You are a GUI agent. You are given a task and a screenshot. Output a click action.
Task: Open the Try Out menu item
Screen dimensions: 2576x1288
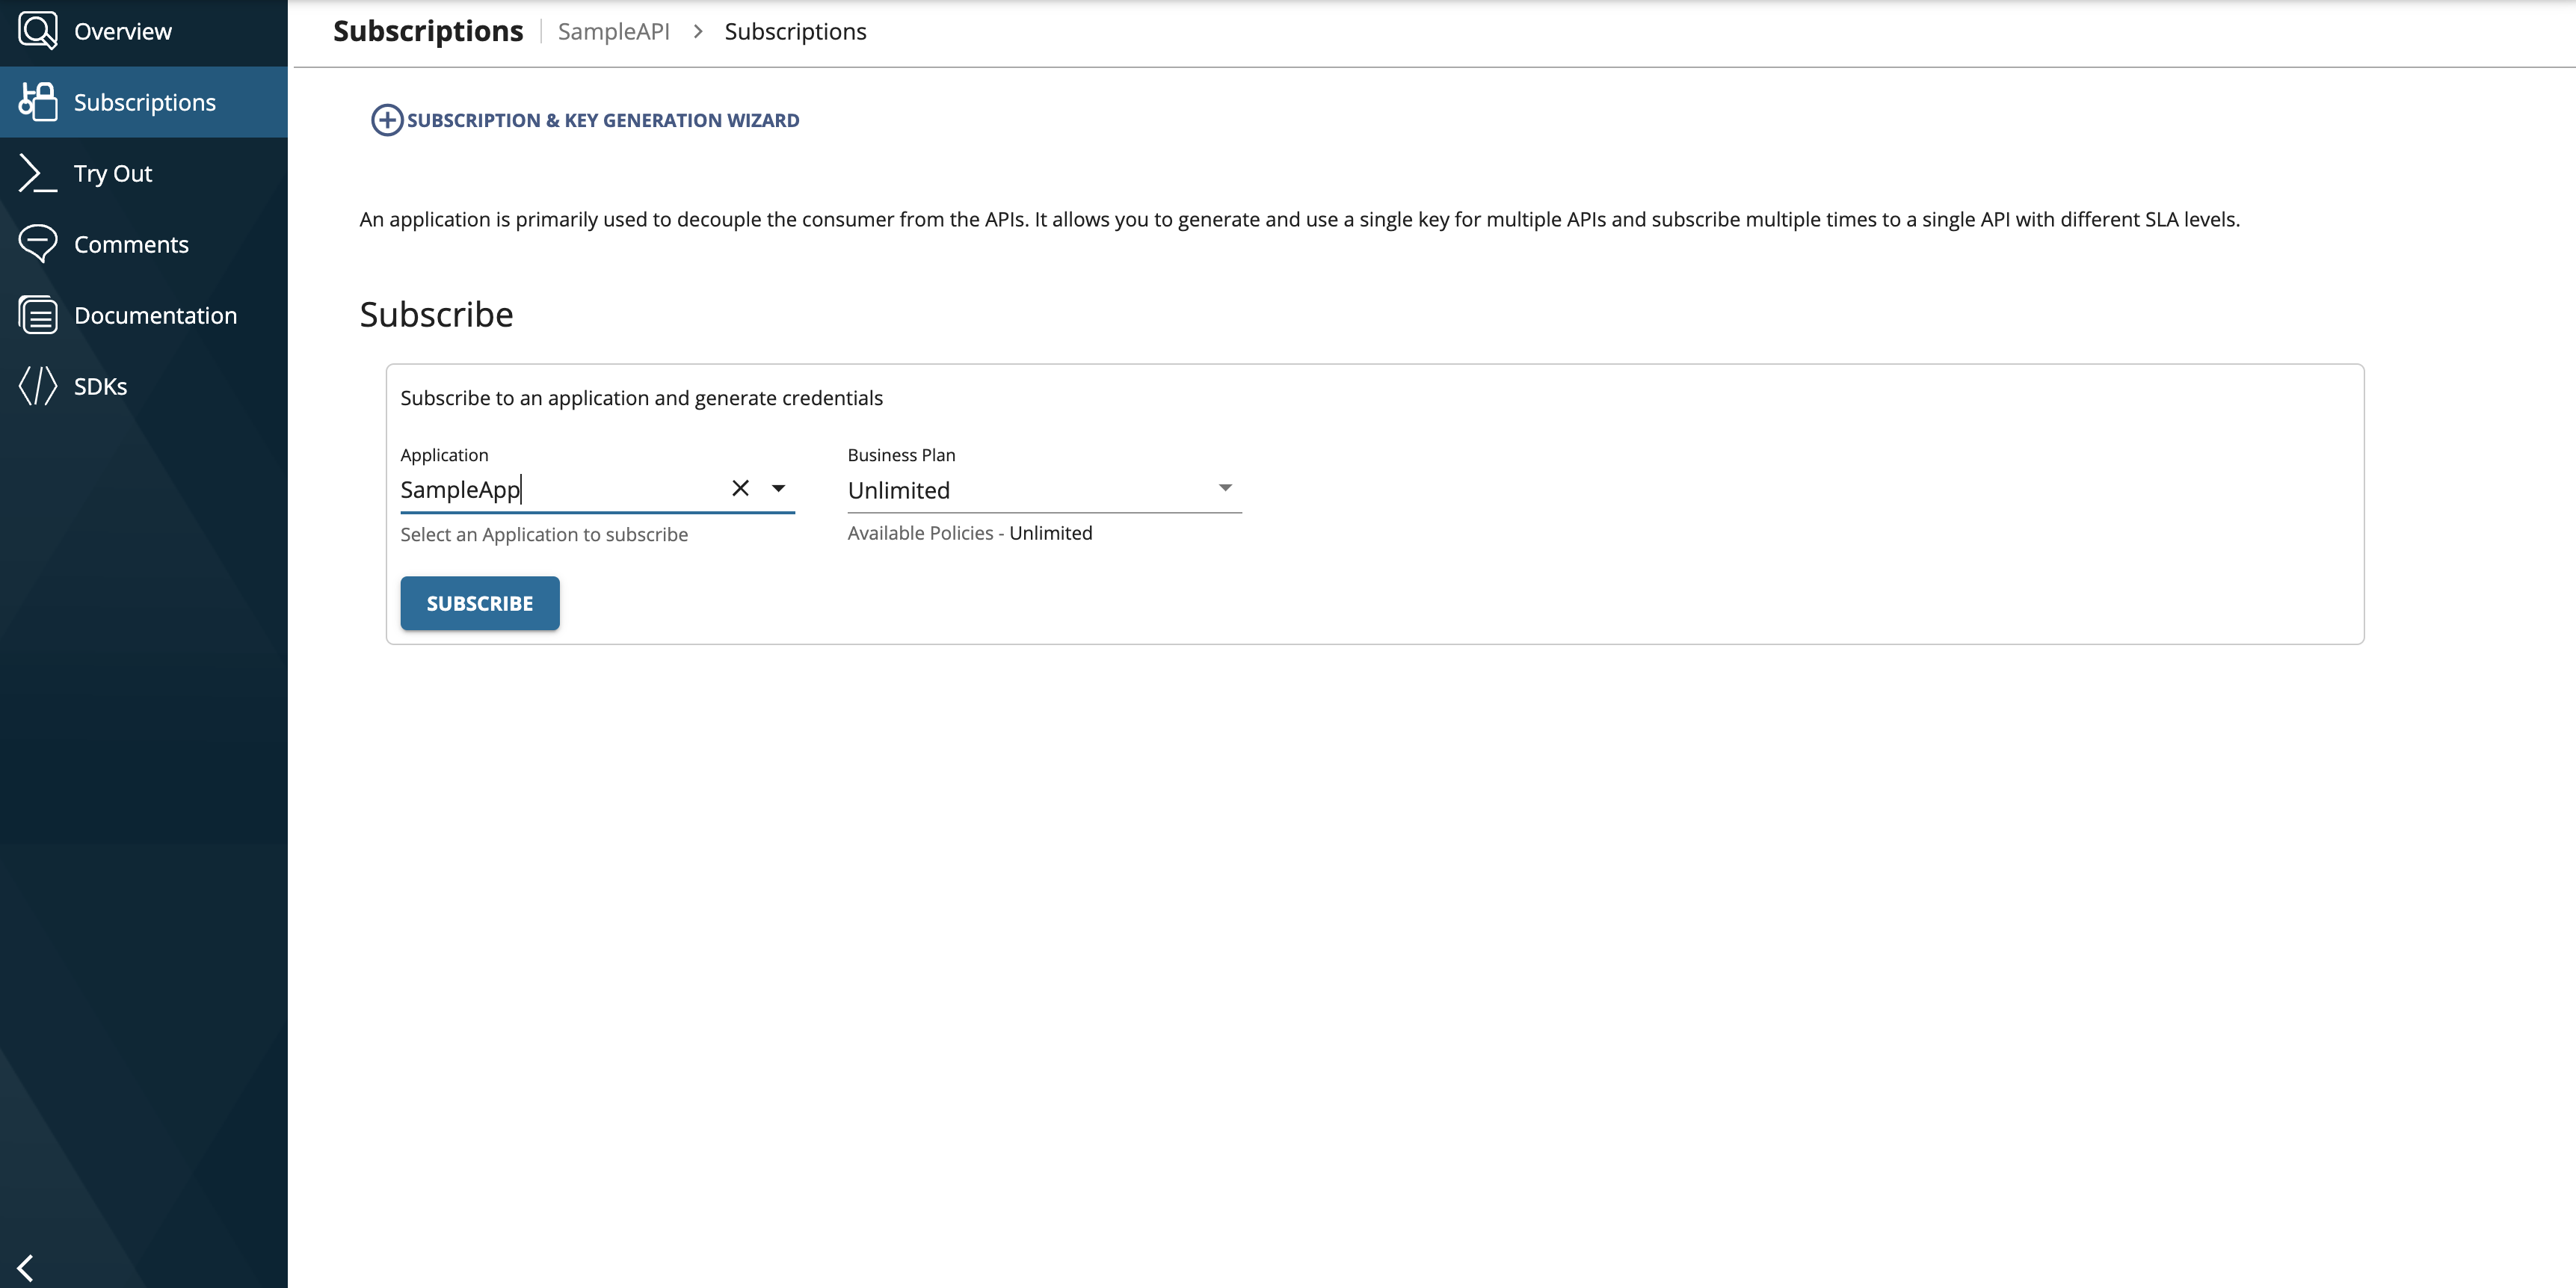(113, 173)
